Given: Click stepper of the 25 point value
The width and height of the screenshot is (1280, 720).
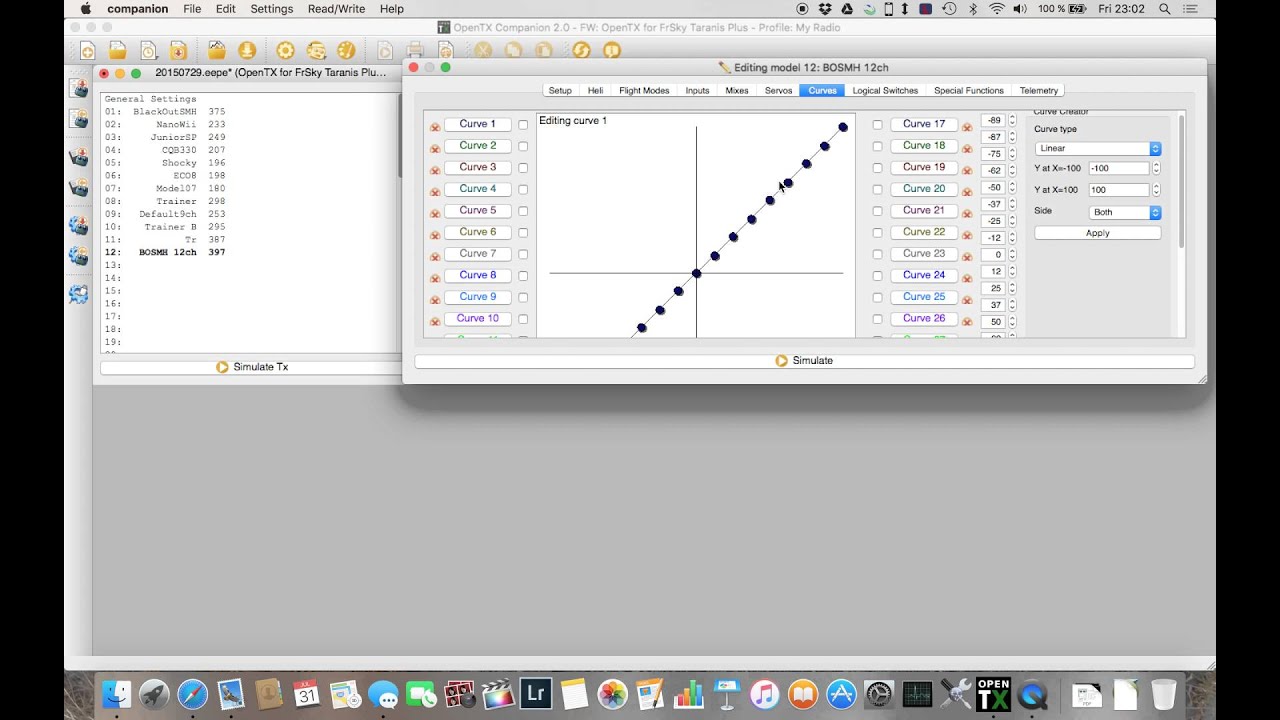Looking at the screenshot, I should pyautogui.click(x=1012, y=288).
